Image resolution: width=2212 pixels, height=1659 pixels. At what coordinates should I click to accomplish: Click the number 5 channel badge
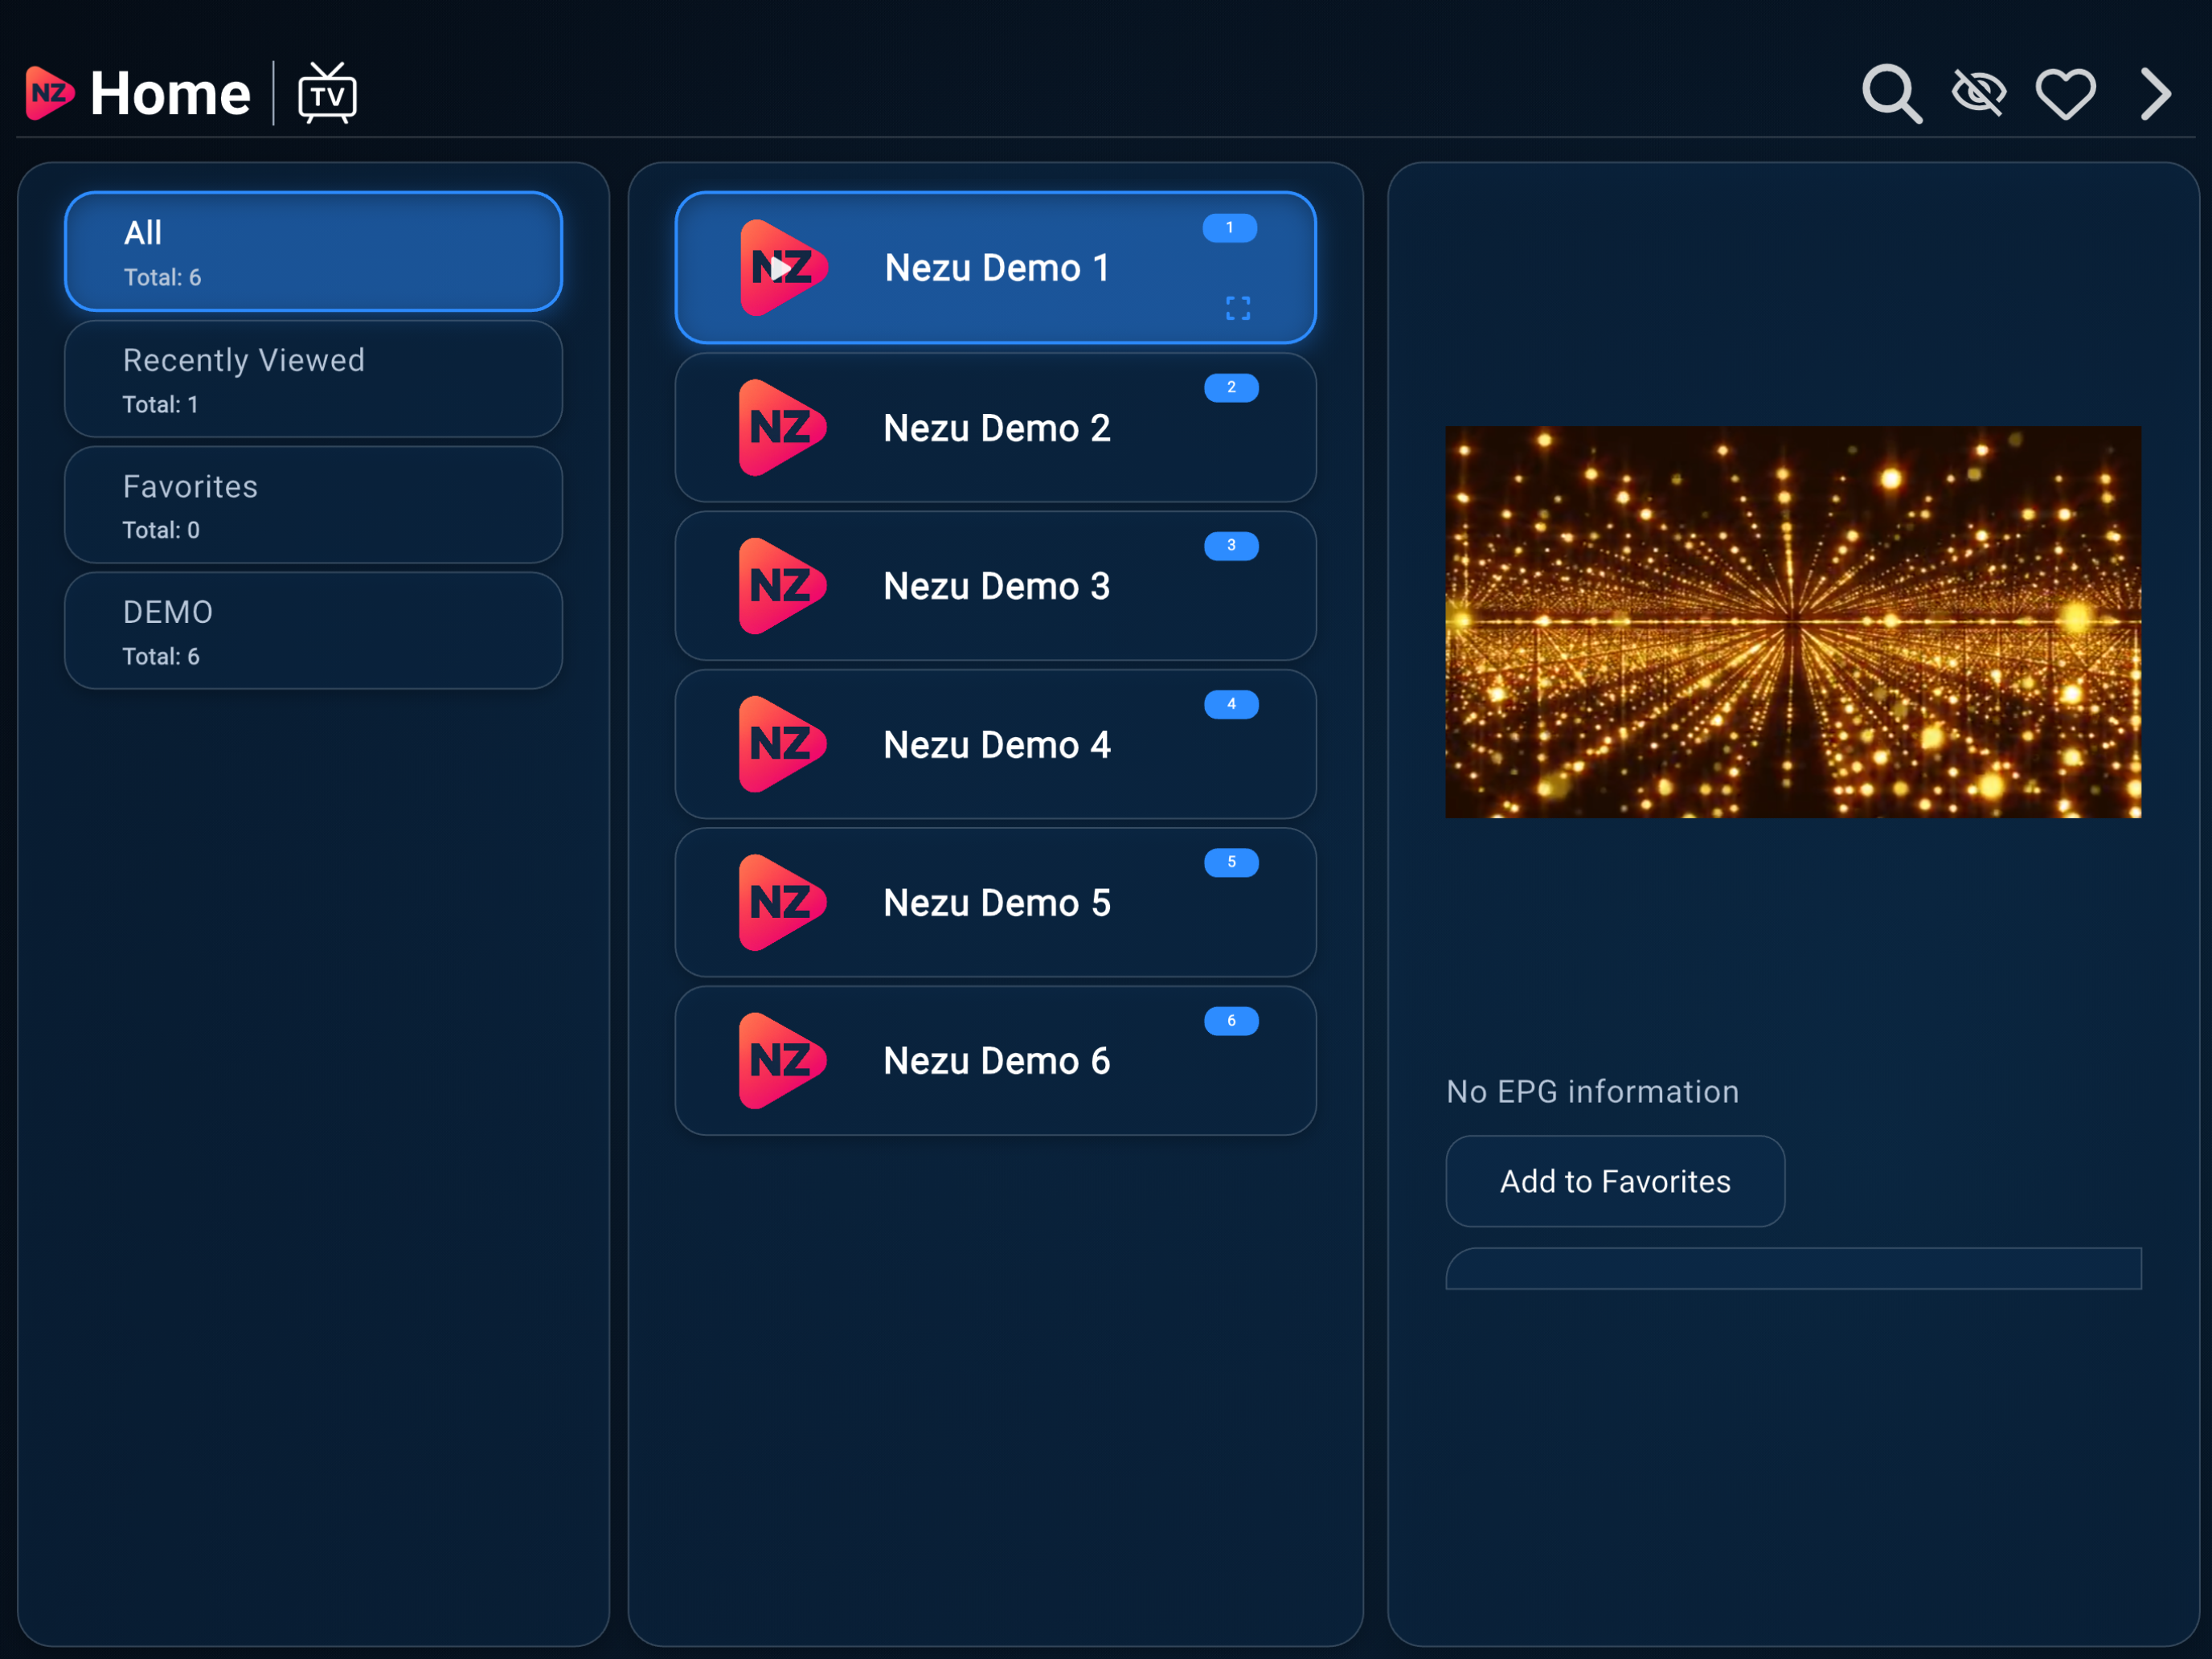click(x=1231, y=862)
